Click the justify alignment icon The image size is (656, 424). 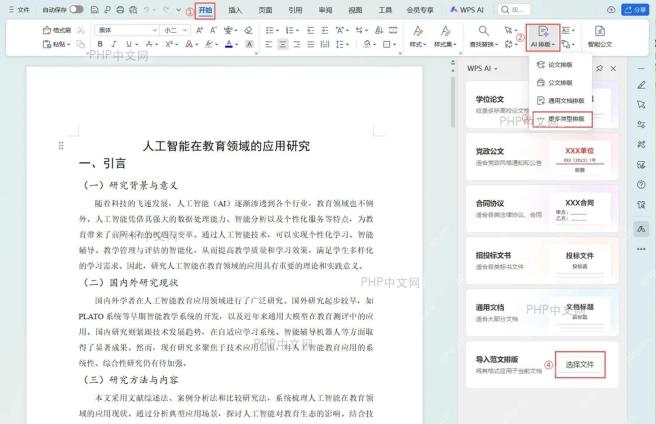[310, 44]
